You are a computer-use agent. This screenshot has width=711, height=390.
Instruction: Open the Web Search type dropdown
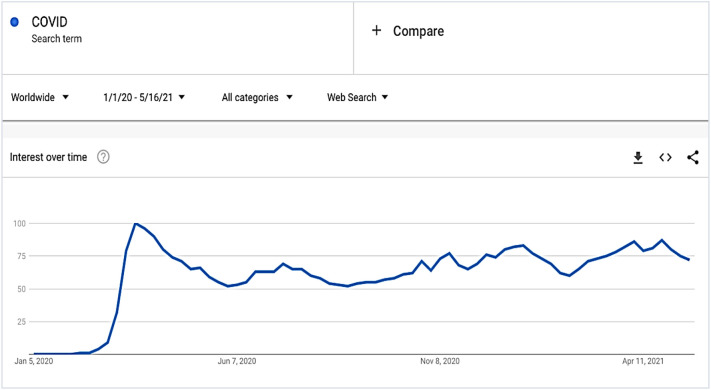357,97
